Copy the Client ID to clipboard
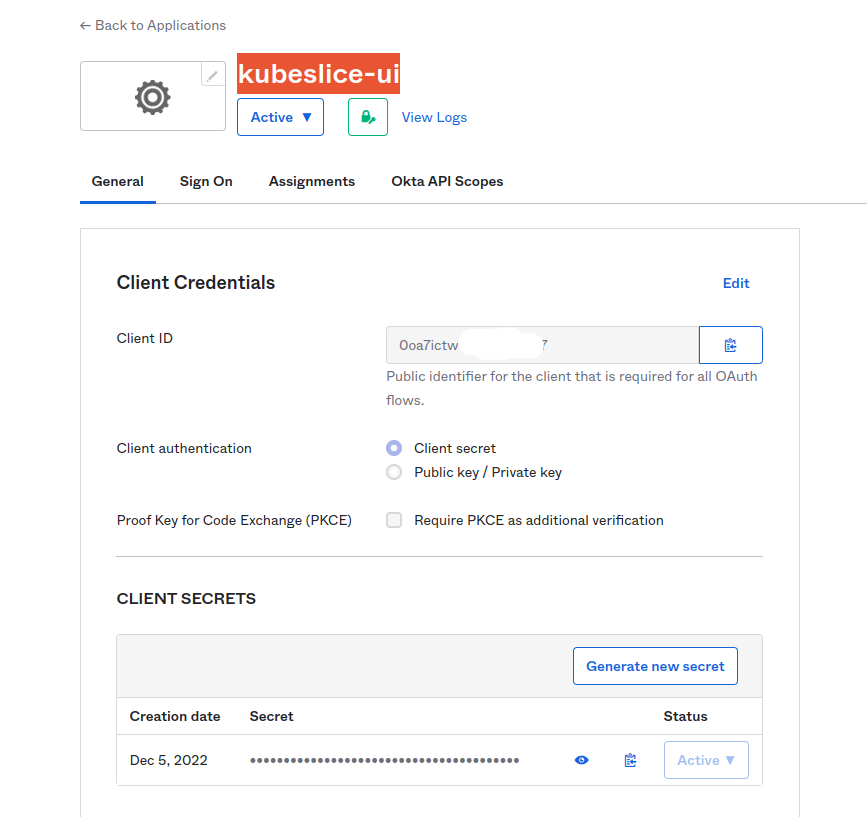Image resolution: width=867 pixels, height=817 pixels. 730,345
